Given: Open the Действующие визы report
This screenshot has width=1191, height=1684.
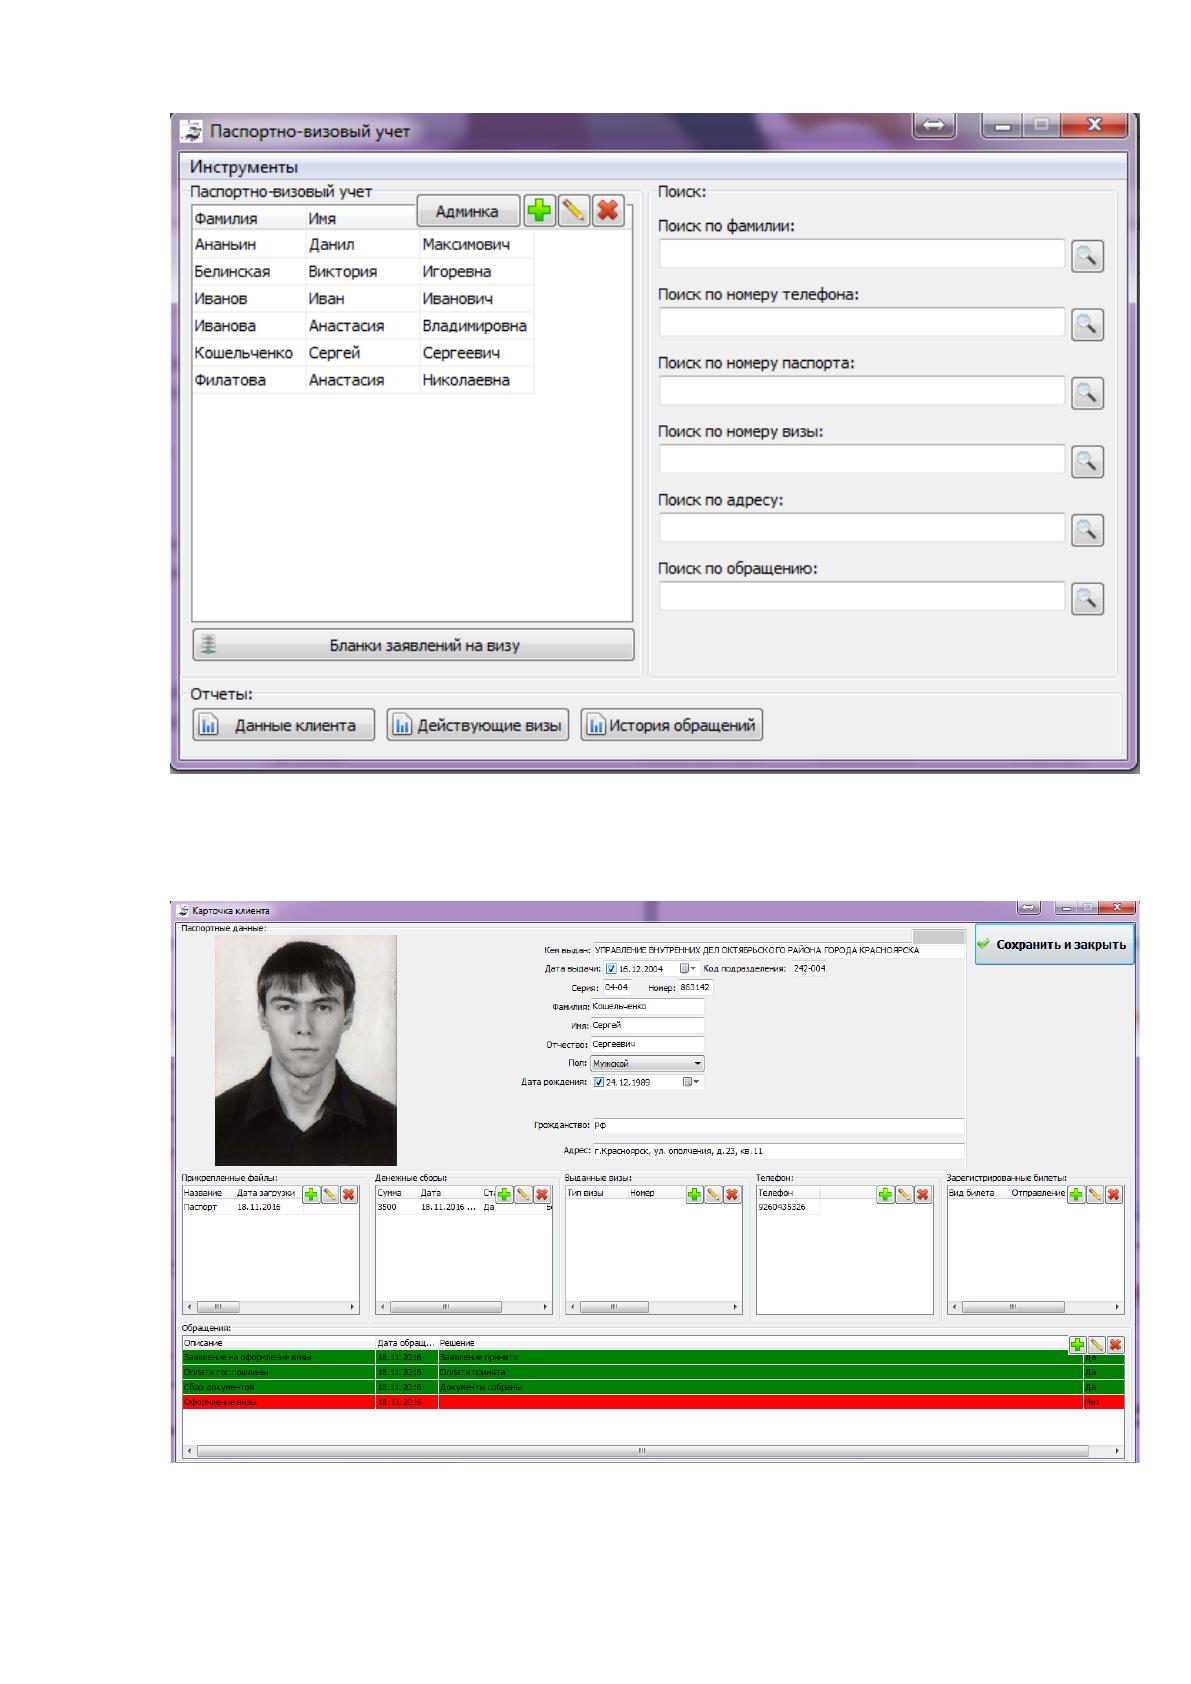Looking at the screenshot, I should (x=478, y=726).
